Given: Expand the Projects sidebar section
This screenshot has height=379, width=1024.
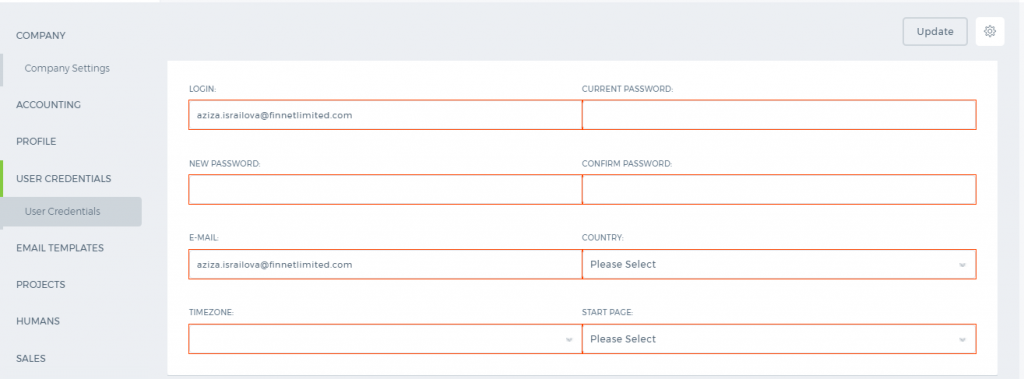Looking at the screenshot, I should tap(40, 285).
